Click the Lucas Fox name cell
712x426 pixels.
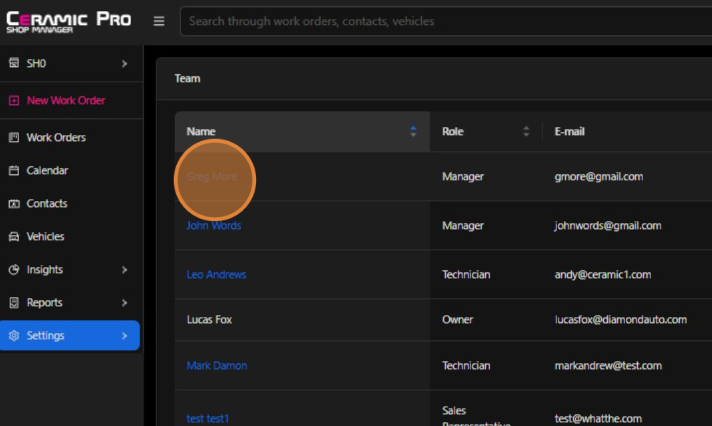(x=209, y=320)
